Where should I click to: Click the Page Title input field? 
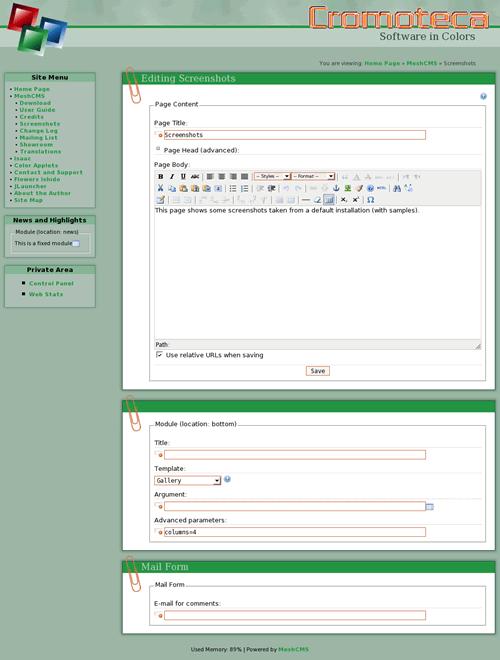tap(295, 135)
